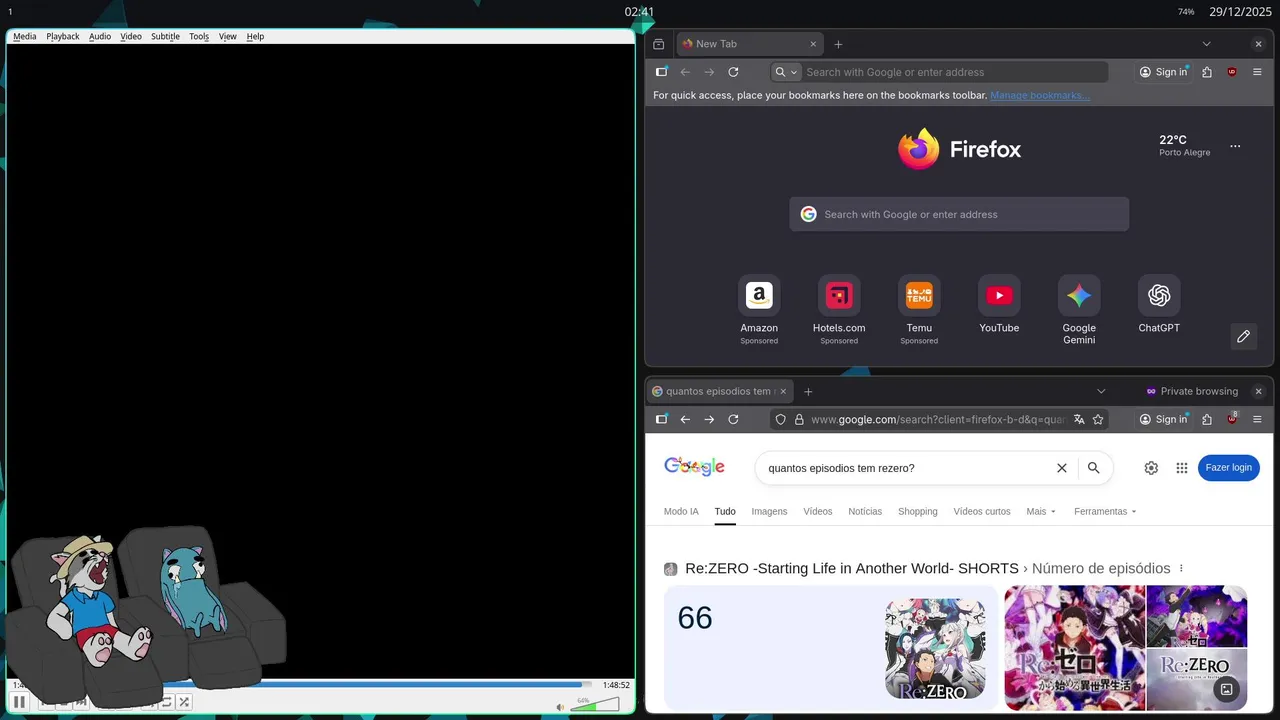Click Fazer login button
Image resolution: width=1280 pixels, height=720 pixels.
(x=1229, y=468)
